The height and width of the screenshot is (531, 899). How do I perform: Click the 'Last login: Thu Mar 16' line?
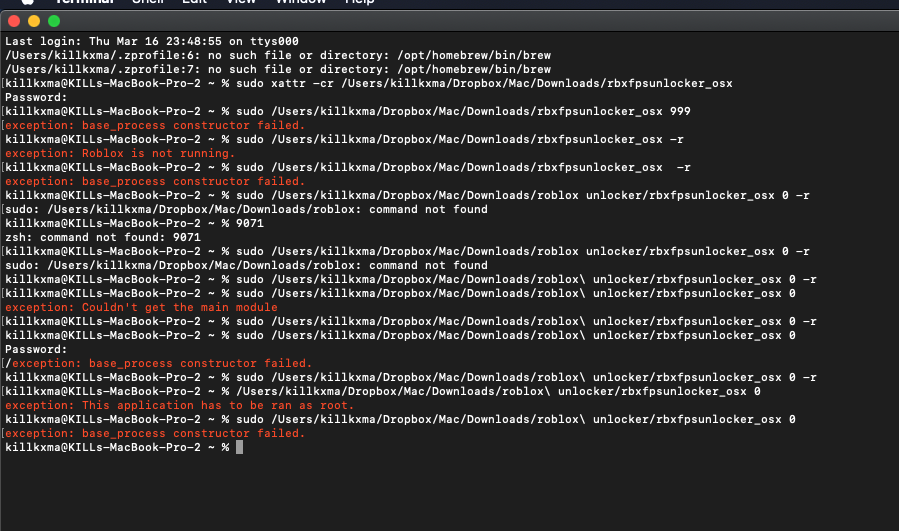pyautogui.click(x=152, y=41)
